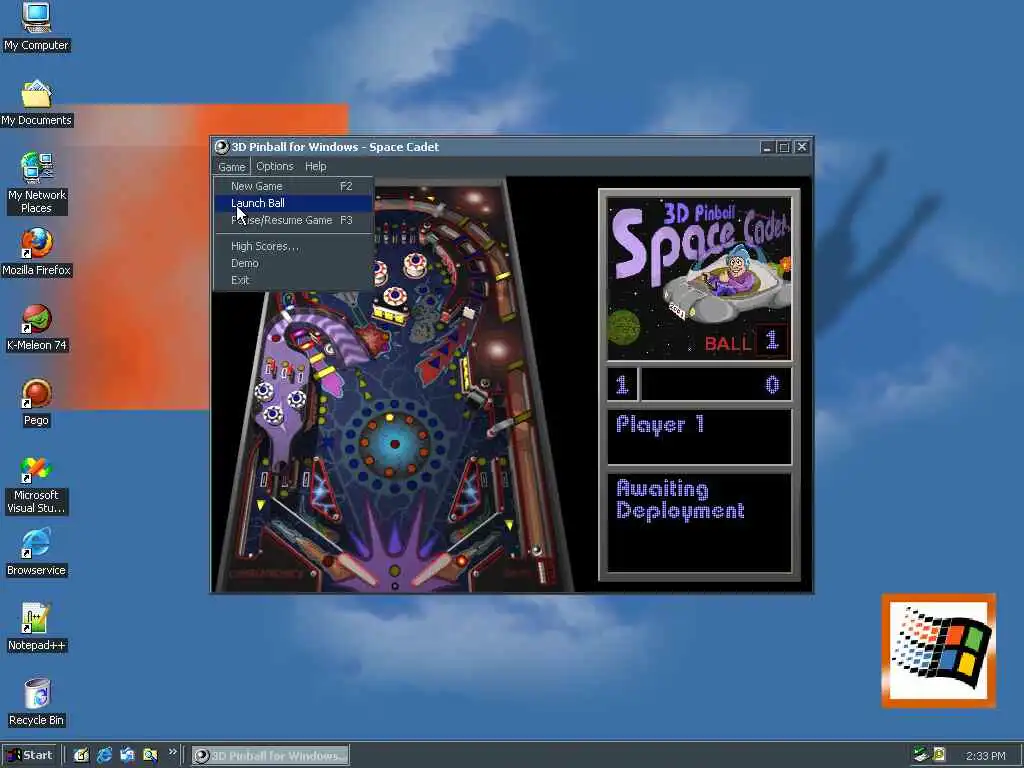This screenshot has width=1024, height=768.
Task: Select My Network Places icon
Action: click(37, 183)
